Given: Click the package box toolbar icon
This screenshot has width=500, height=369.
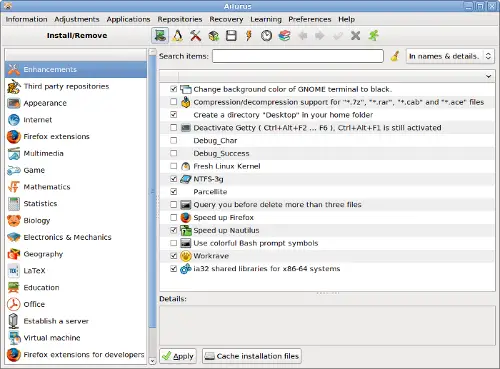Looking at the screenshot, I should [213, 36].
